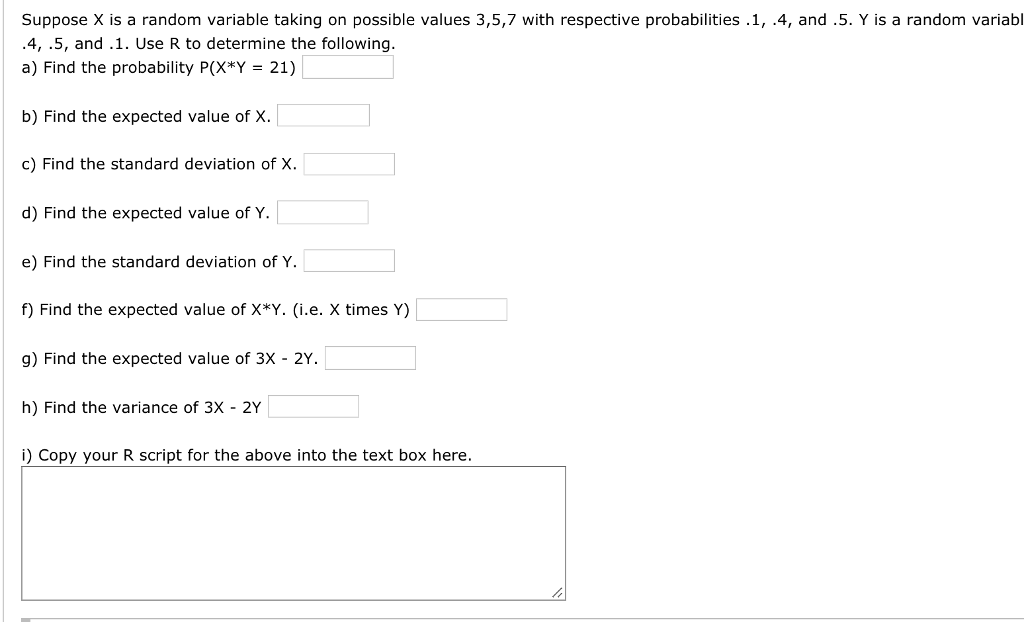1024x622 pixels.
Task: Click the field beside 'standard deviation of Y.'
Action: point(349,260)
